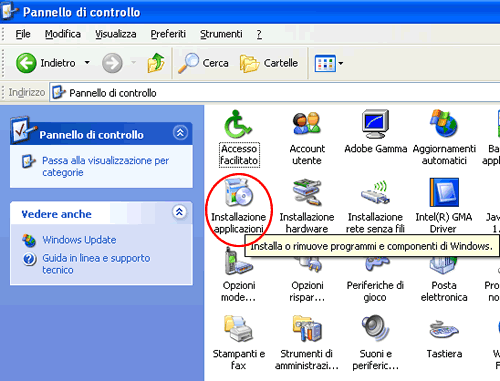Open Intel(R) GMA Driver icon

click(444, 192)
